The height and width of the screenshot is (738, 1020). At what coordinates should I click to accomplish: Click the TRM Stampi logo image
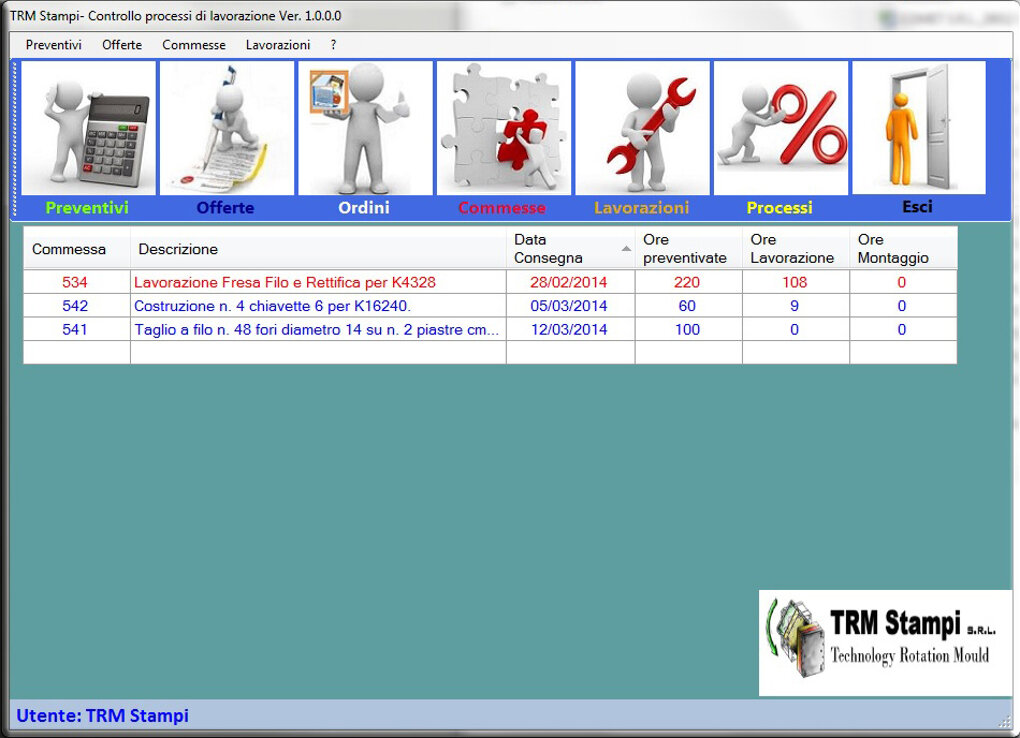[885, 643]
